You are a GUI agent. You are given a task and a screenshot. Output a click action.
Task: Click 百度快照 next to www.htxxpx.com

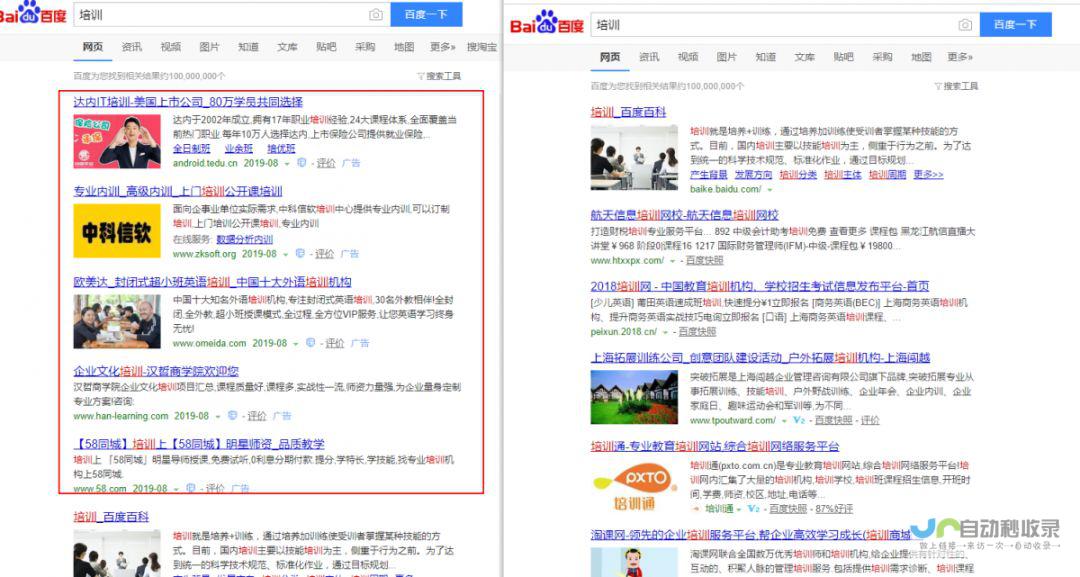click(x=704, y=261)
